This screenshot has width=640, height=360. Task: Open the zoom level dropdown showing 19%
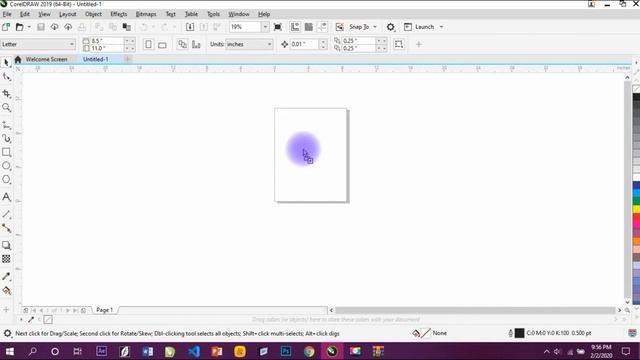click(x=265, y=27)
